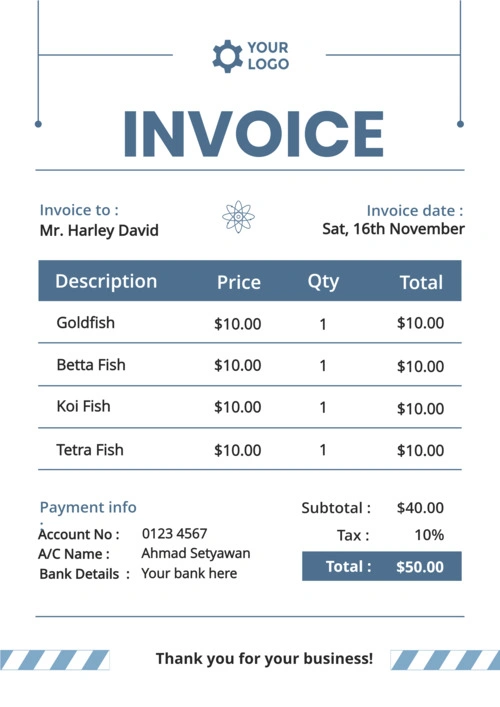Screen dimensions: 500x707
Task: Click the Tetra Fish quantity value
Action: [x=323, y=450]
